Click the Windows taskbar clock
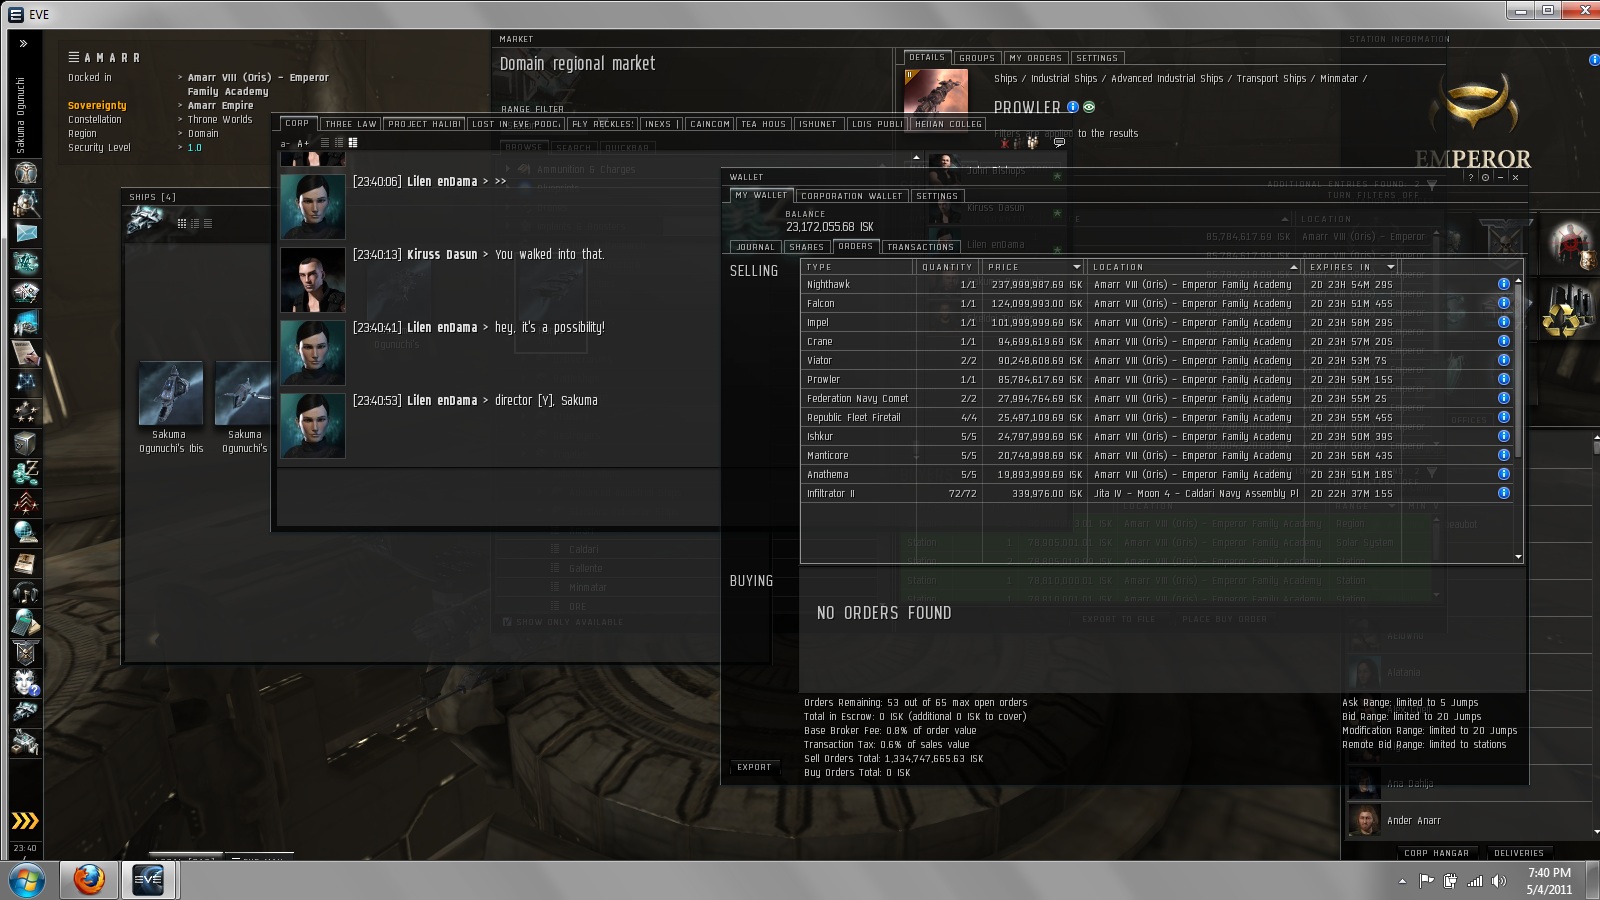Viewport: 1600px width, 900px height. [1549, 881]
